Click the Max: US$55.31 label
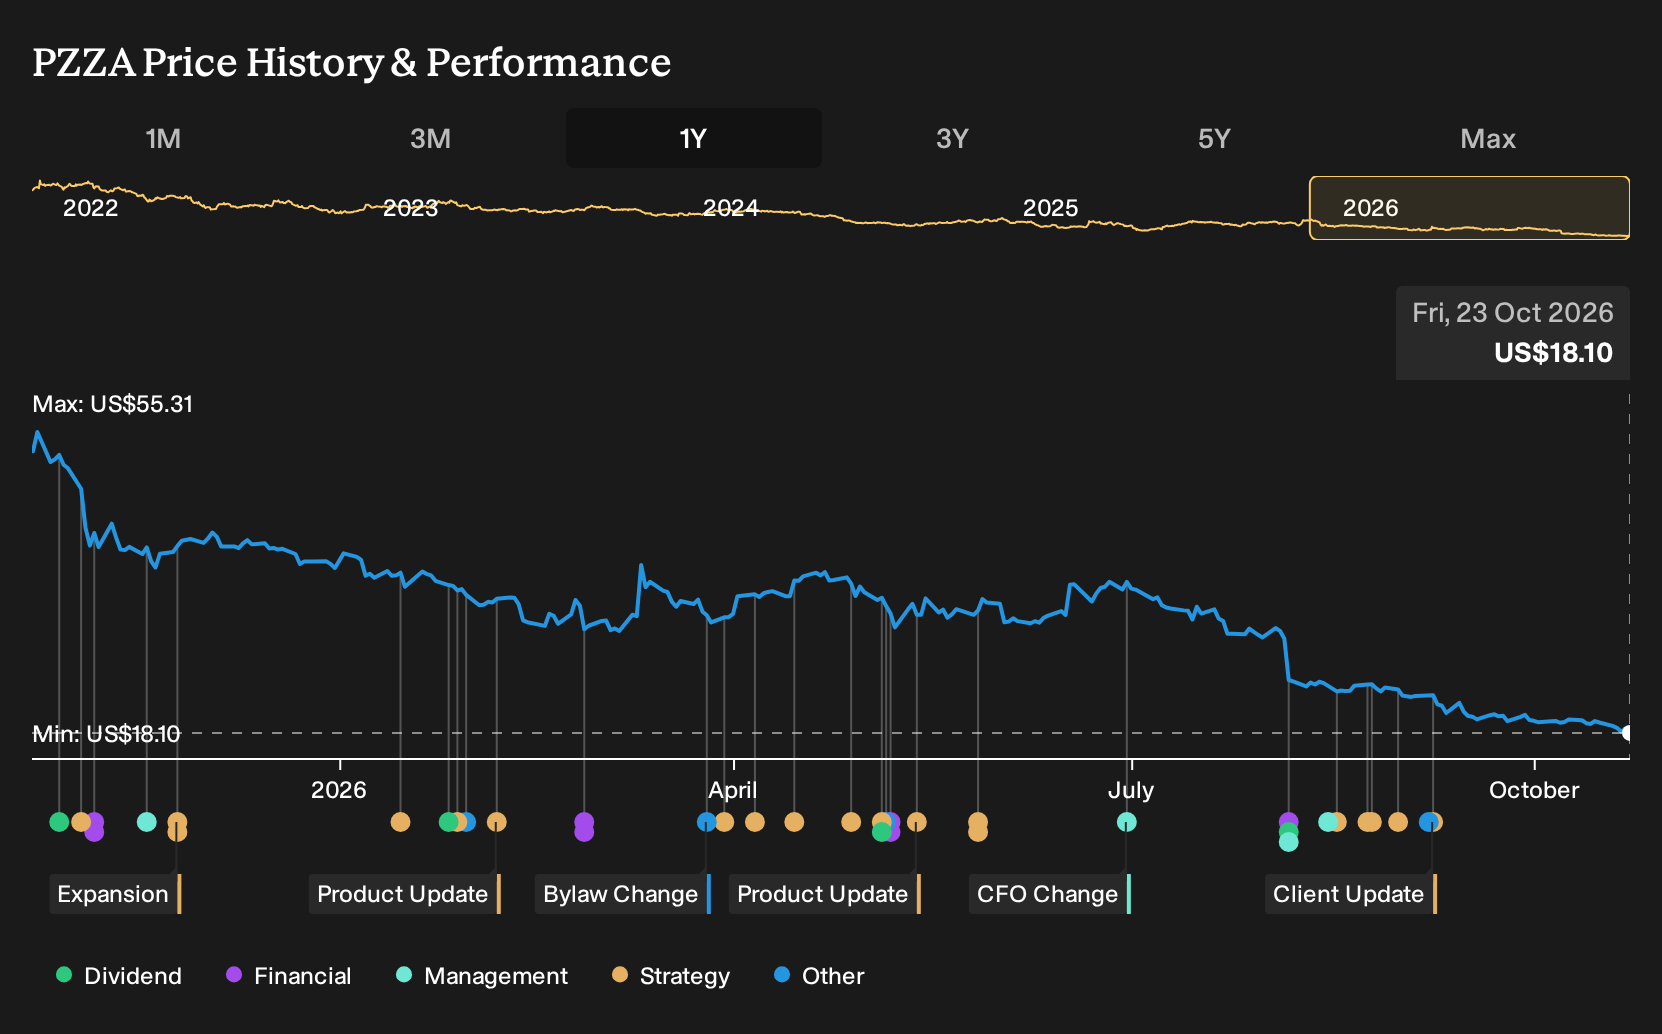 point(113,404)
